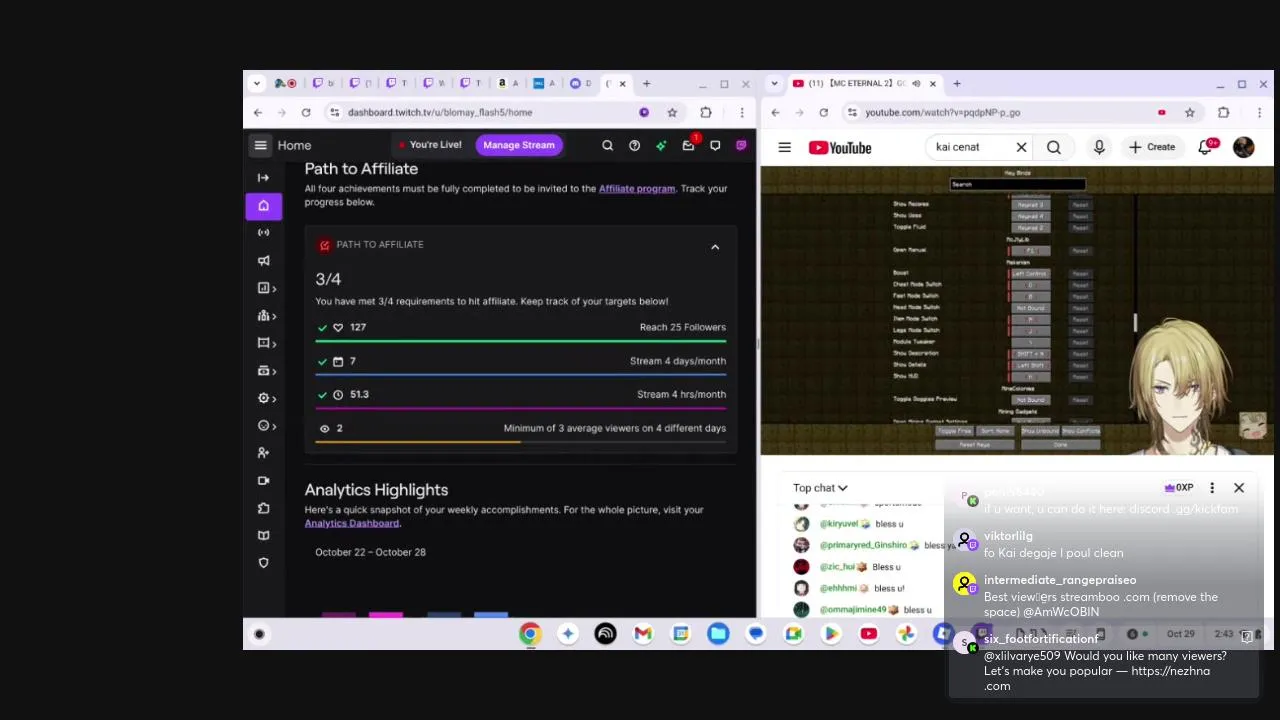The height and width of the screenshot is (720, 1280).
Task: Clear the YouTube search text with X
Action: coord(1021,148)
